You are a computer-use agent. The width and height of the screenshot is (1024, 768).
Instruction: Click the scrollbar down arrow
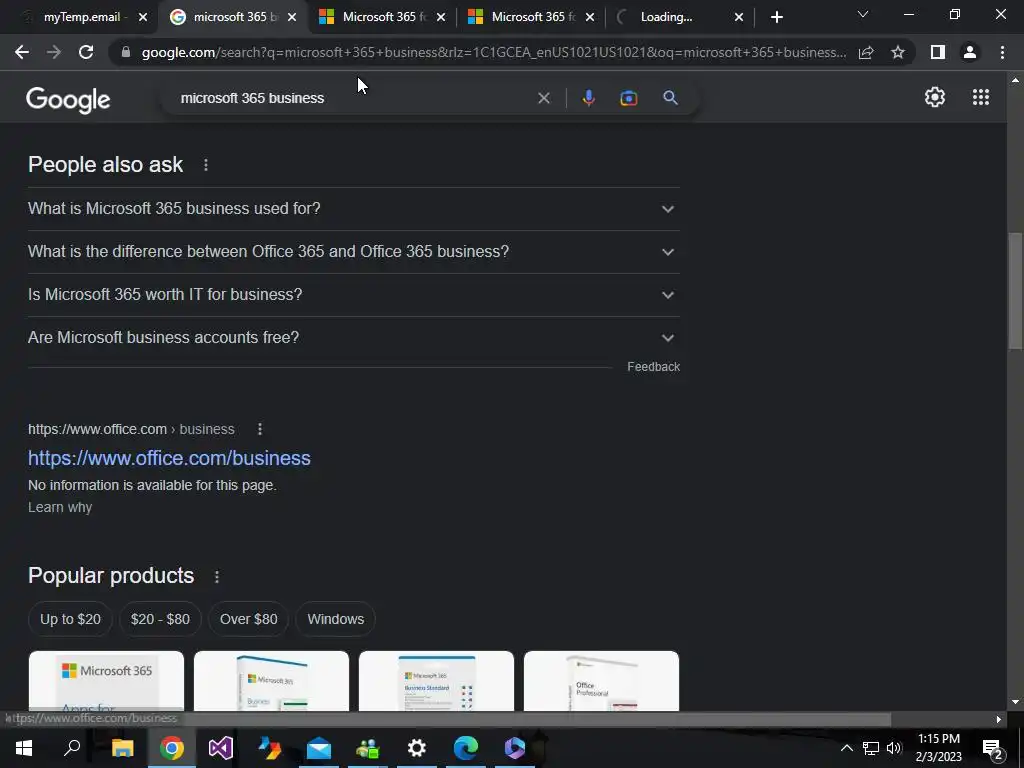click(x=1015, y=702)
